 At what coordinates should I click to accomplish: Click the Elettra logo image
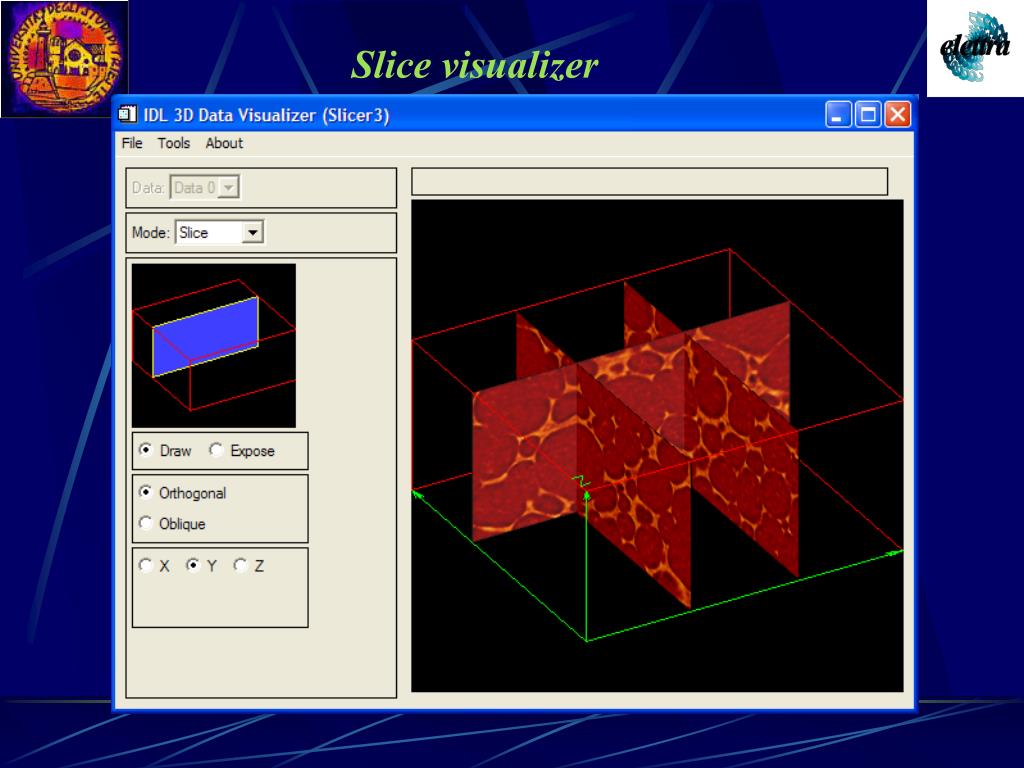pyautogui.click(x=975, y=48)
